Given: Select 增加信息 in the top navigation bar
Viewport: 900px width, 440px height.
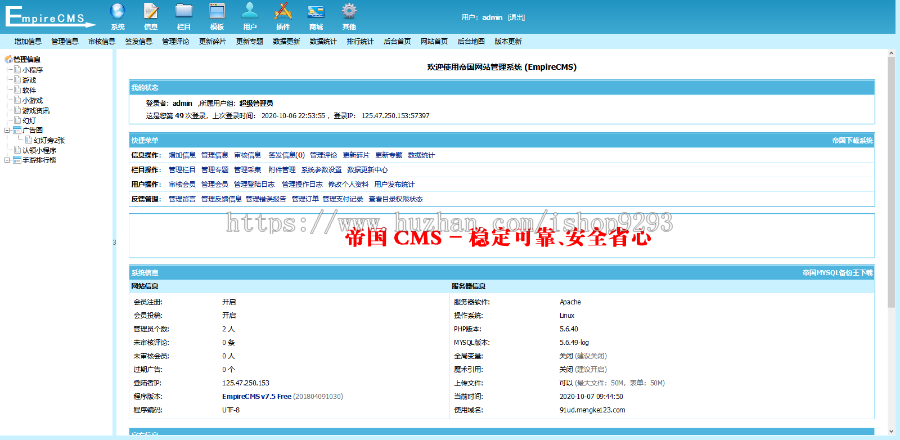Looking at the screenshot, I should (x=28, y=41).
